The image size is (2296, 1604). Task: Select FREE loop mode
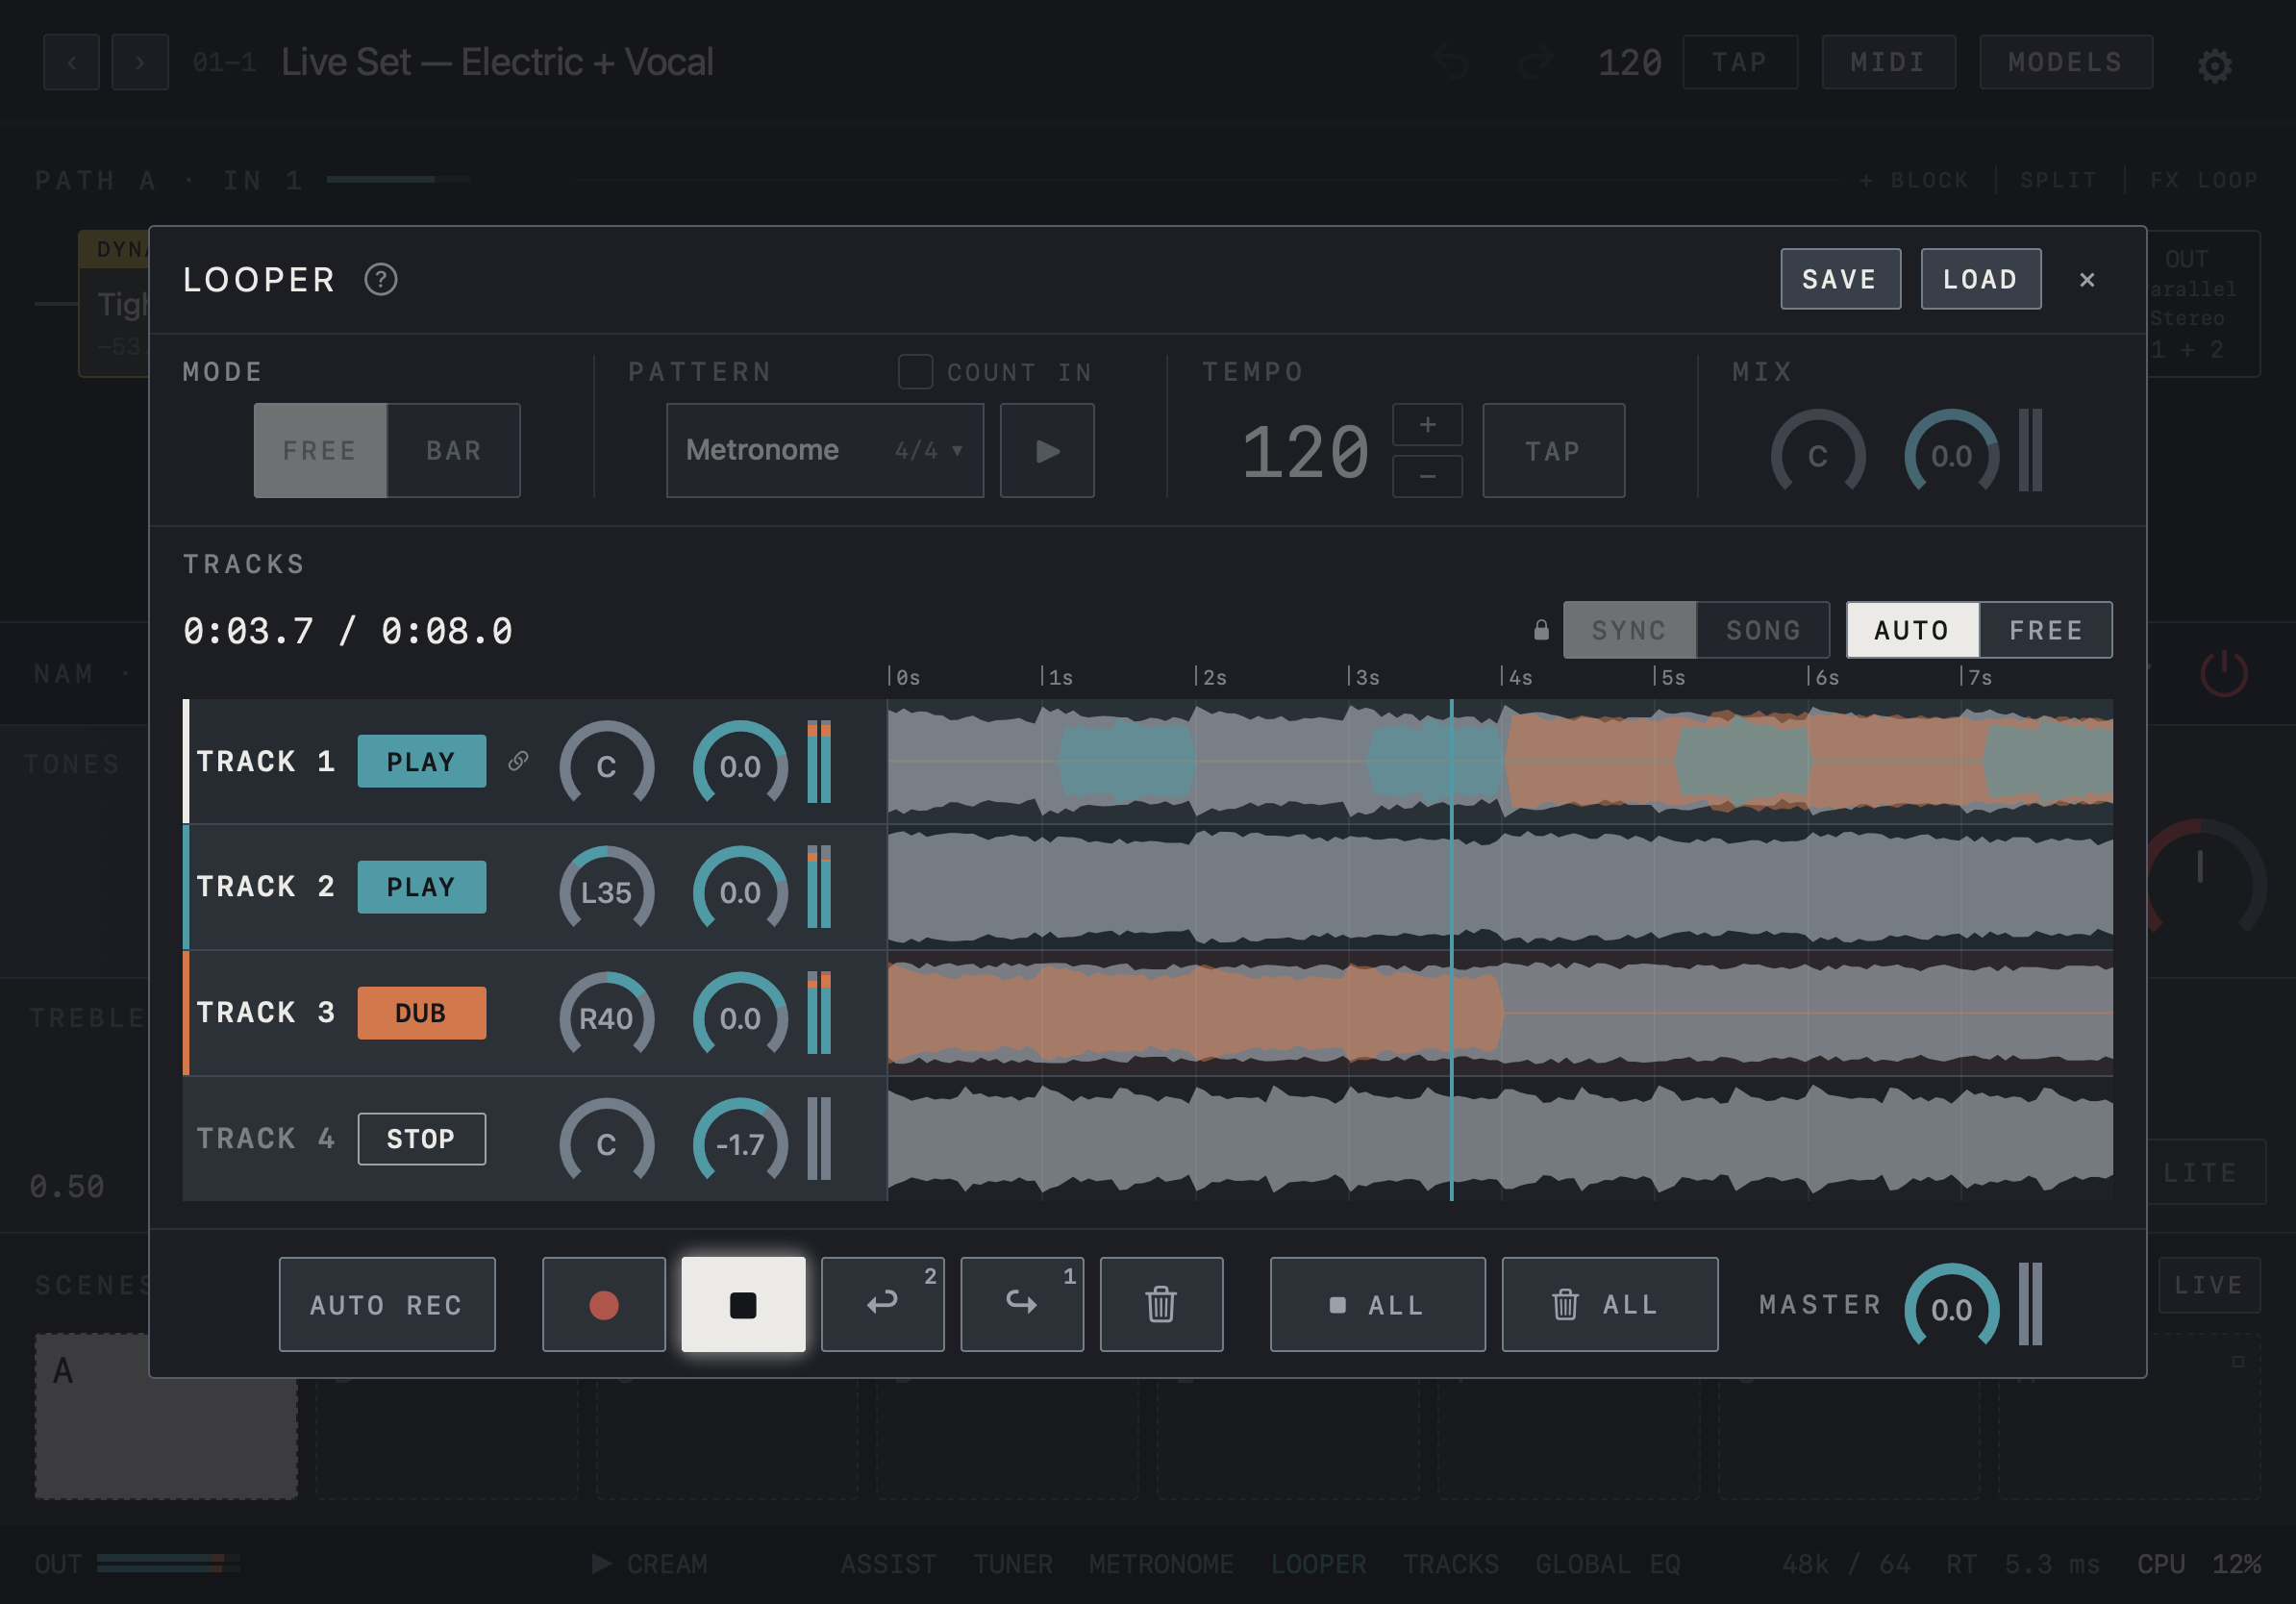tap(320, 450)
